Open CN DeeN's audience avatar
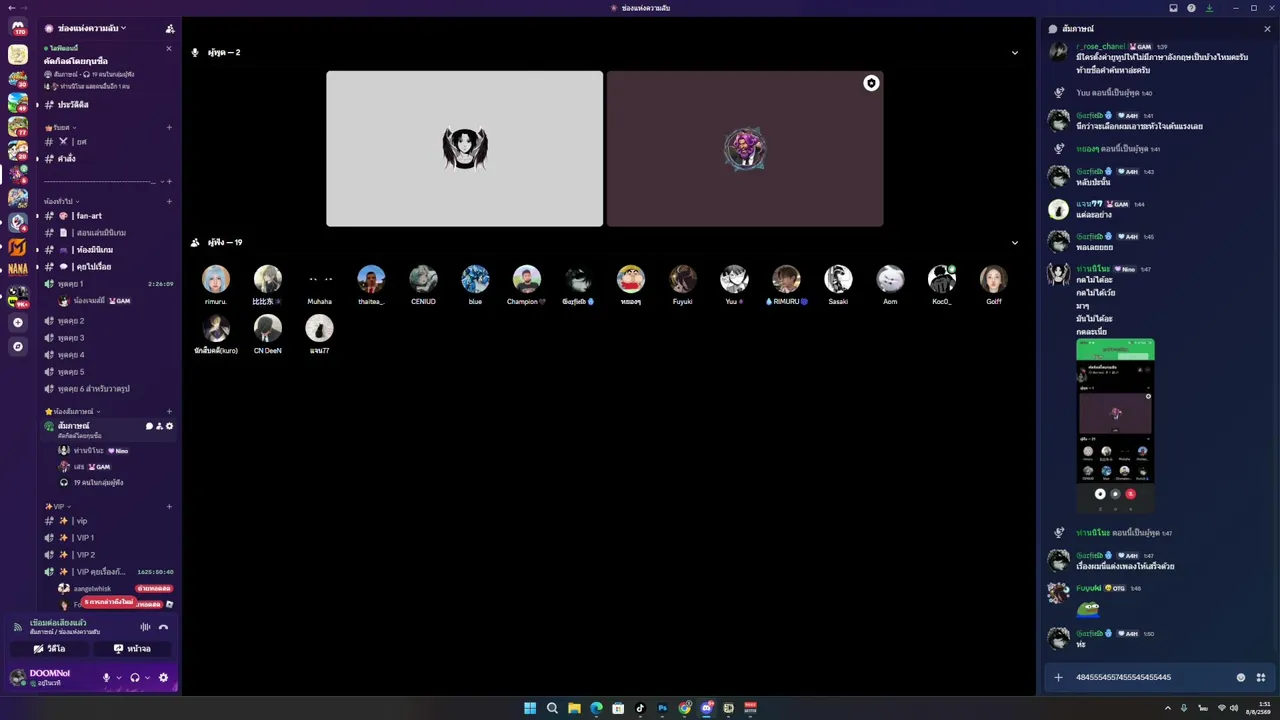1280x720 pixels. click(x=267, y=328)
